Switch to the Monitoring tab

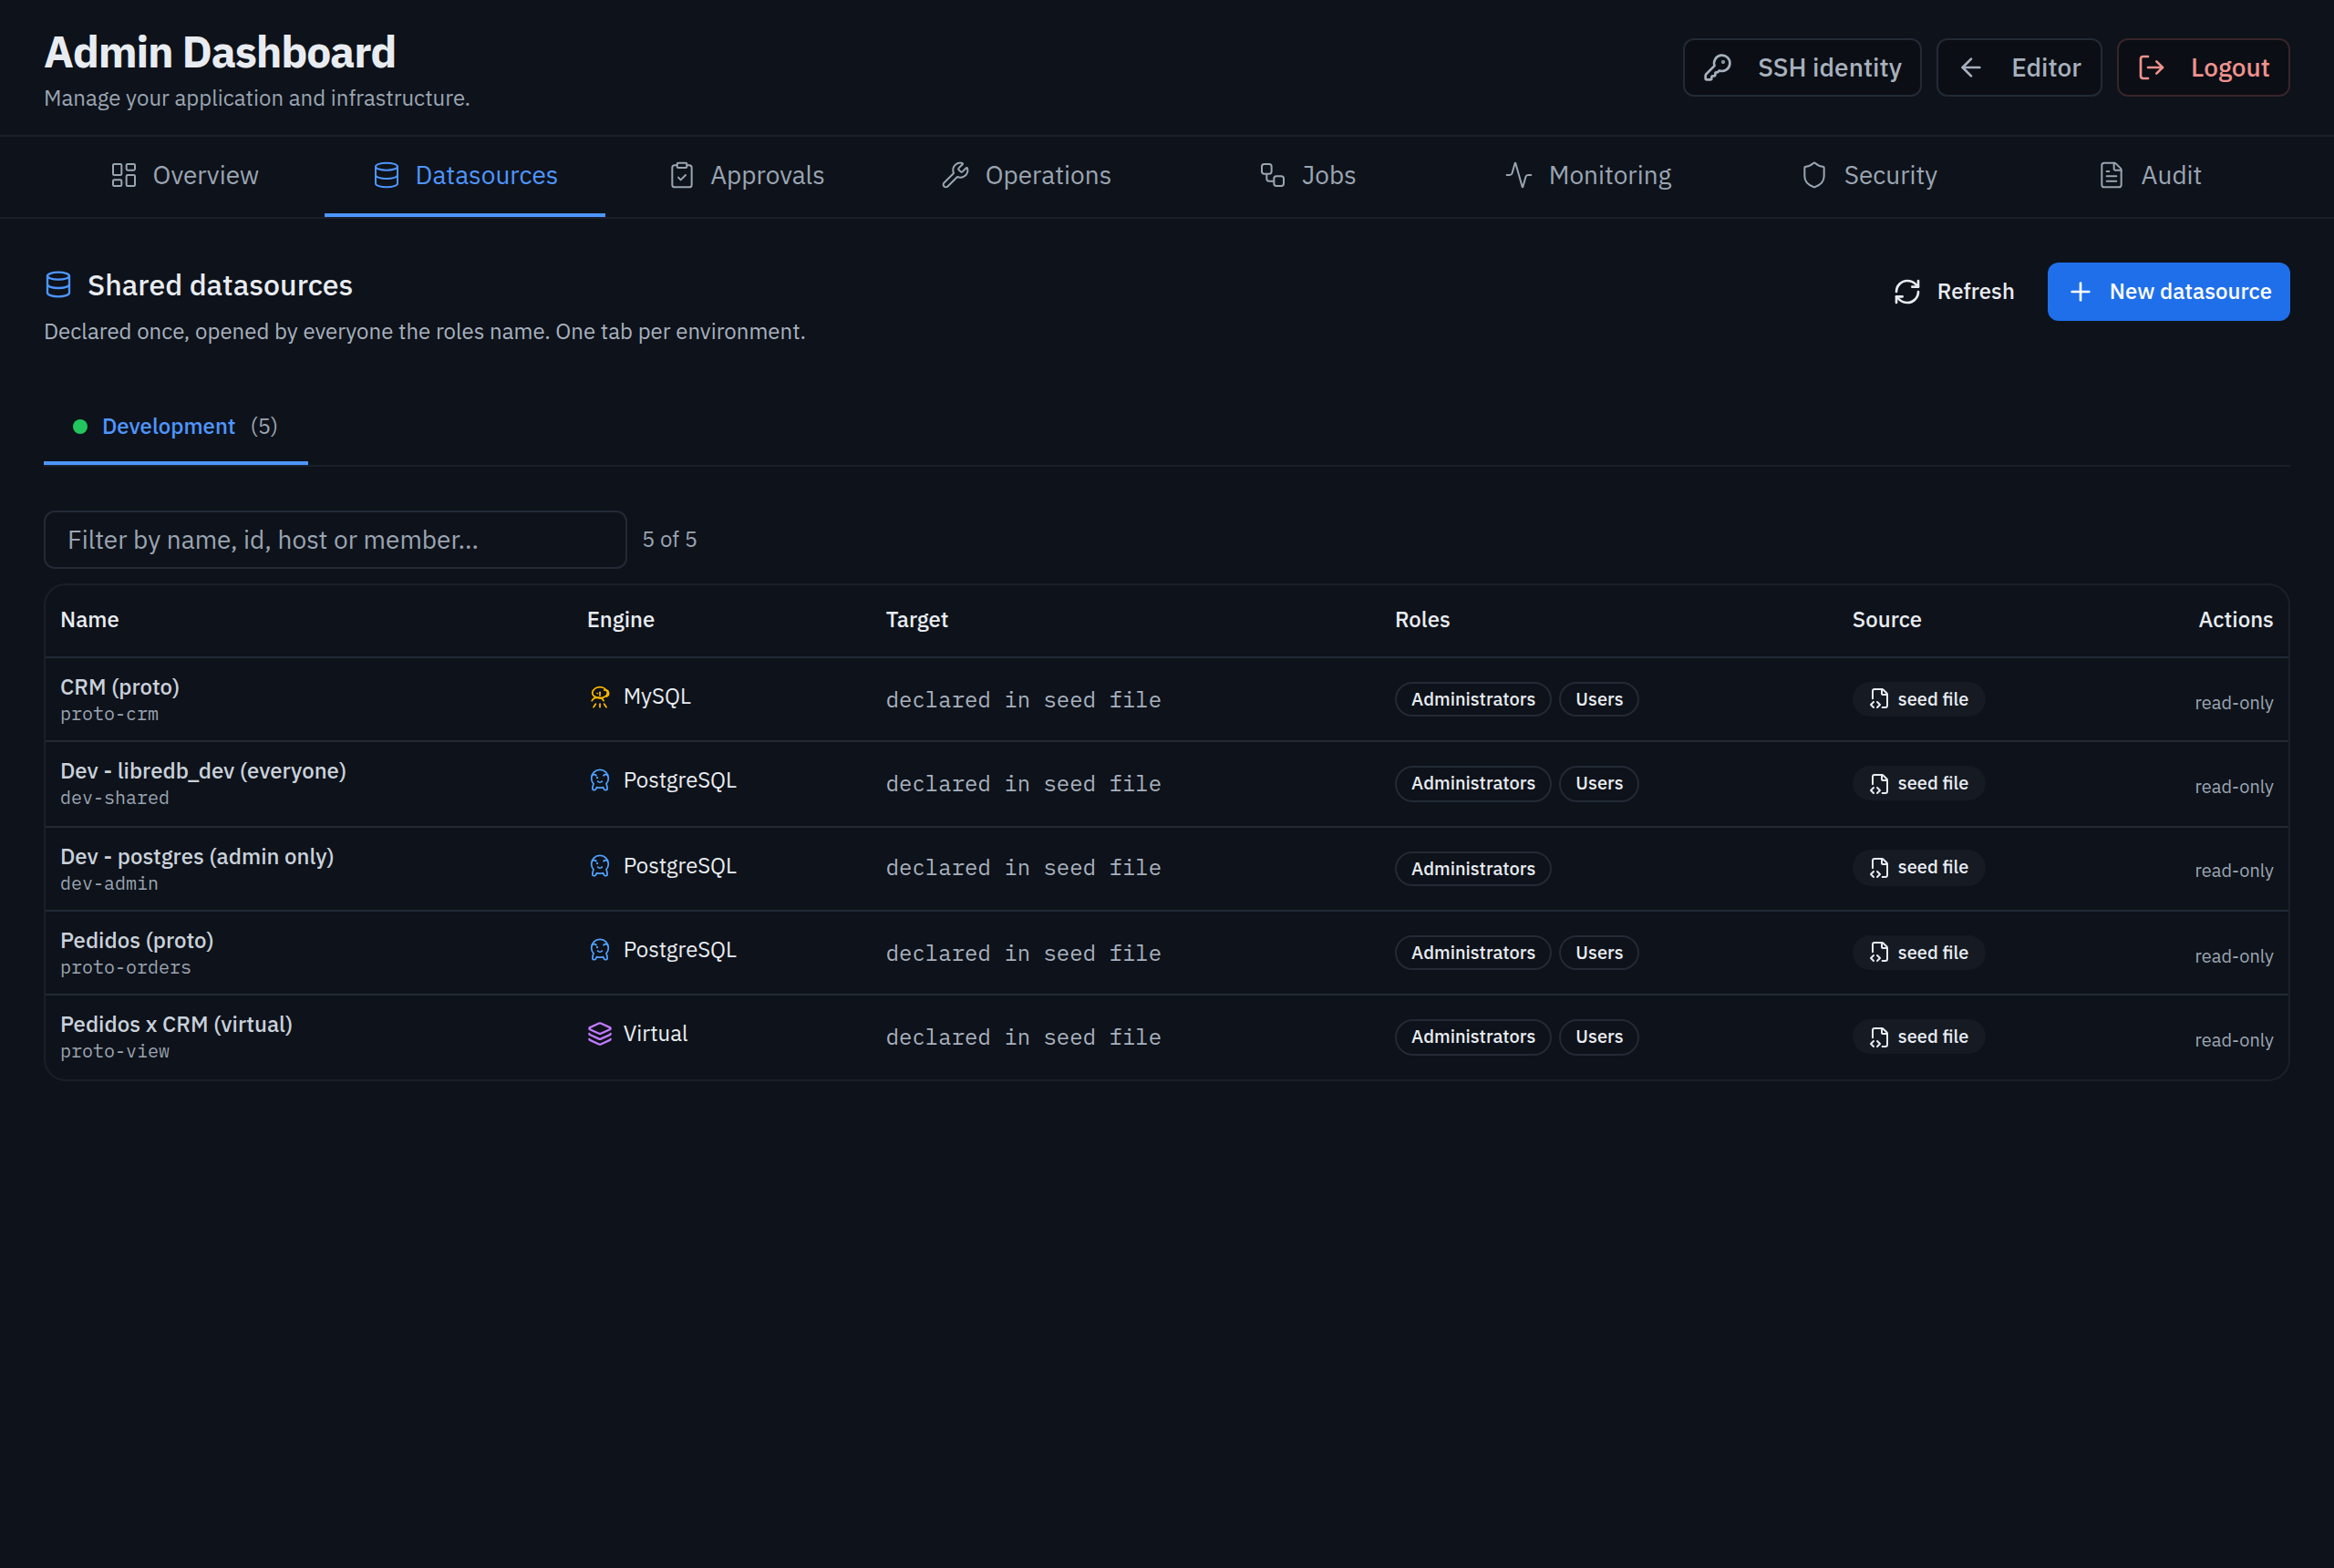coord(1589,176)
